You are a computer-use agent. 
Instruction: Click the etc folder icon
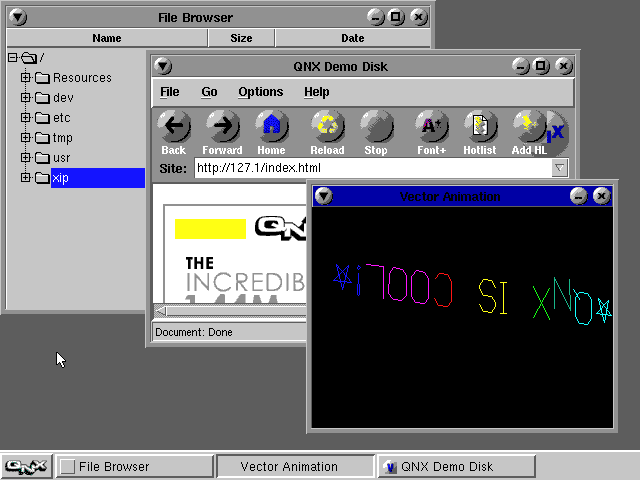42,118
